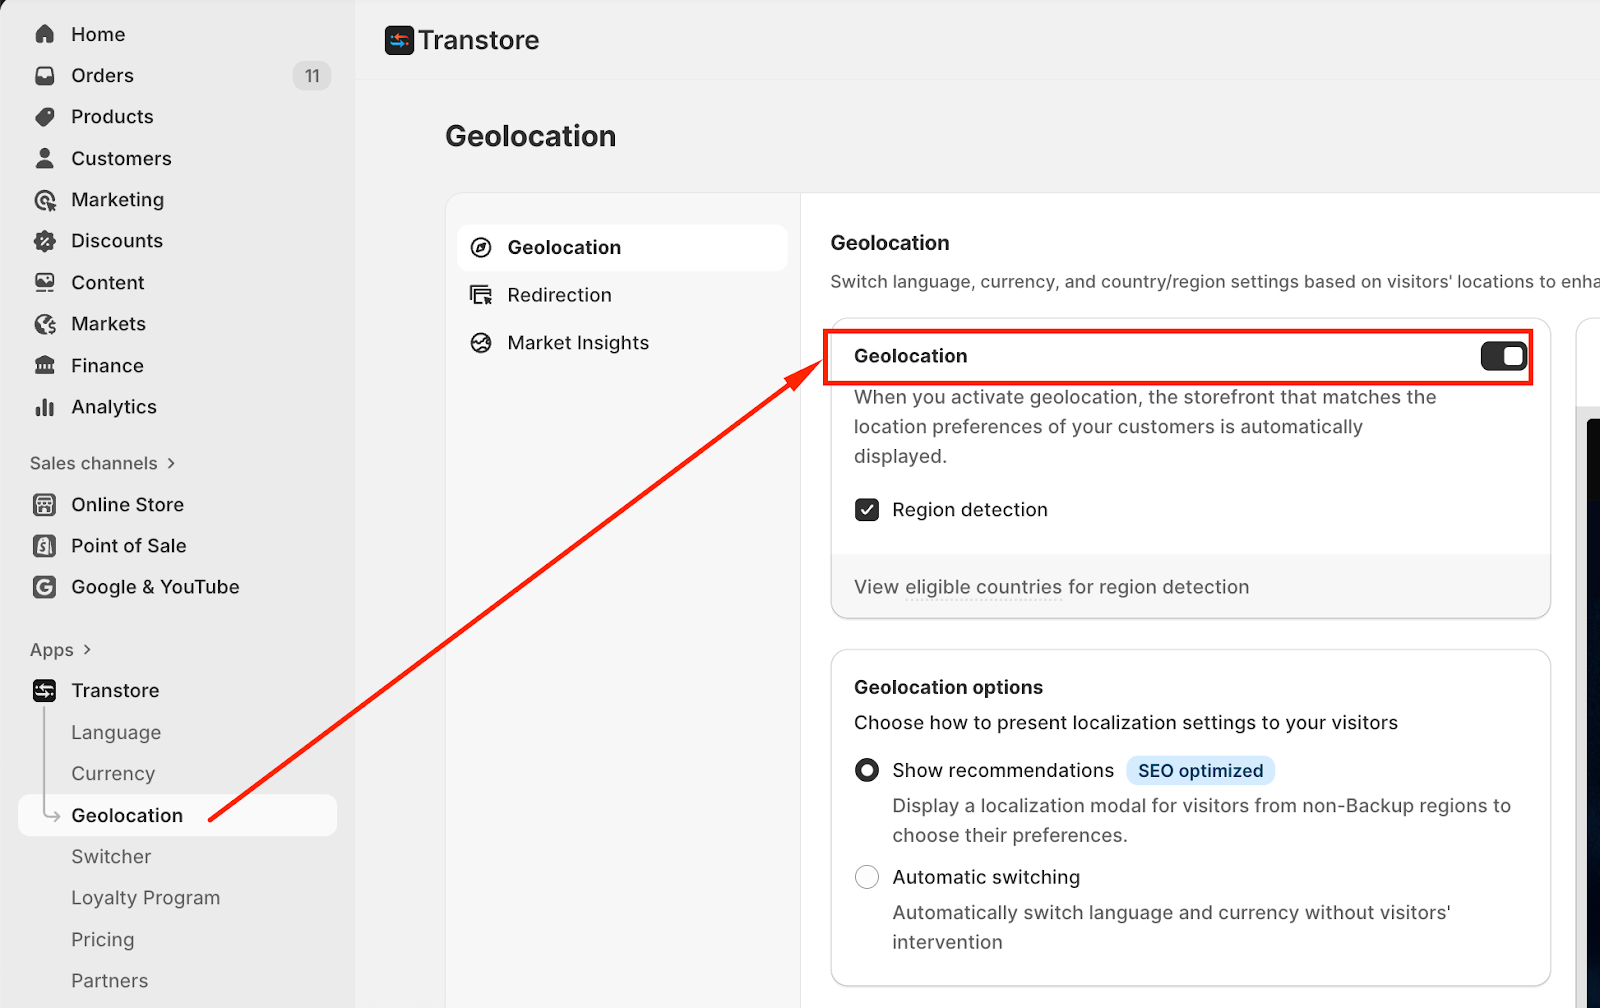Click the Home icon in sidebar
Screen dimensions: 1600x1008
point(45,34)
